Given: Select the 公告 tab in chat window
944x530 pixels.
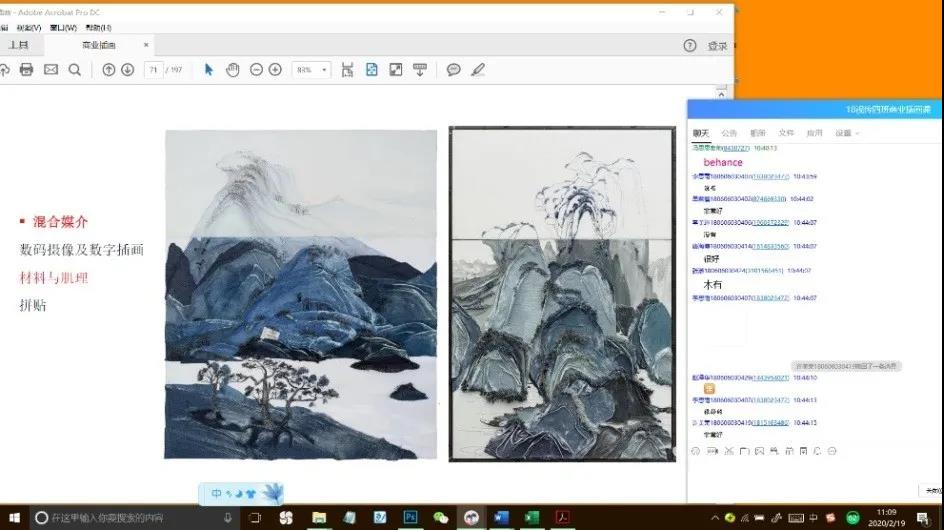Looking at the screenshot, I should pos(729,133).
